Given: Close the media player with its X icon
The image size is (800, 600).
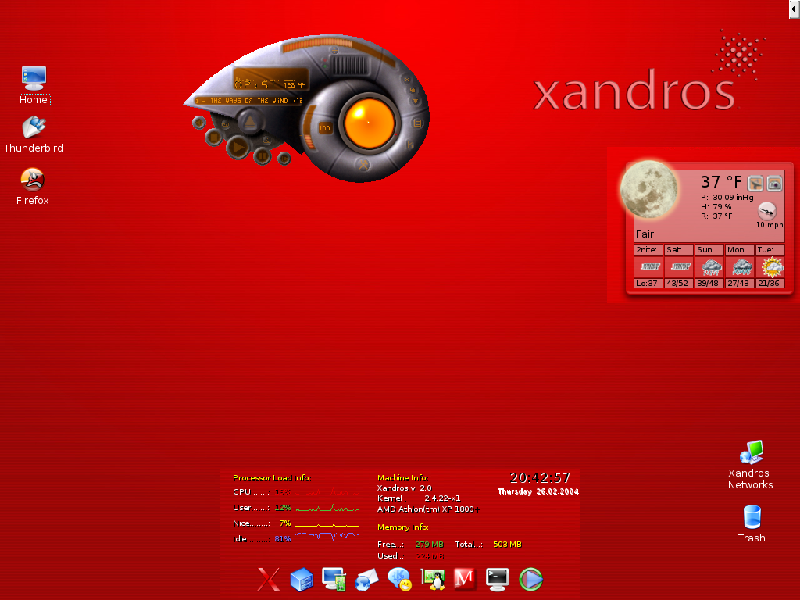Looking at the screenshot, I should click(x=406, y=79).
